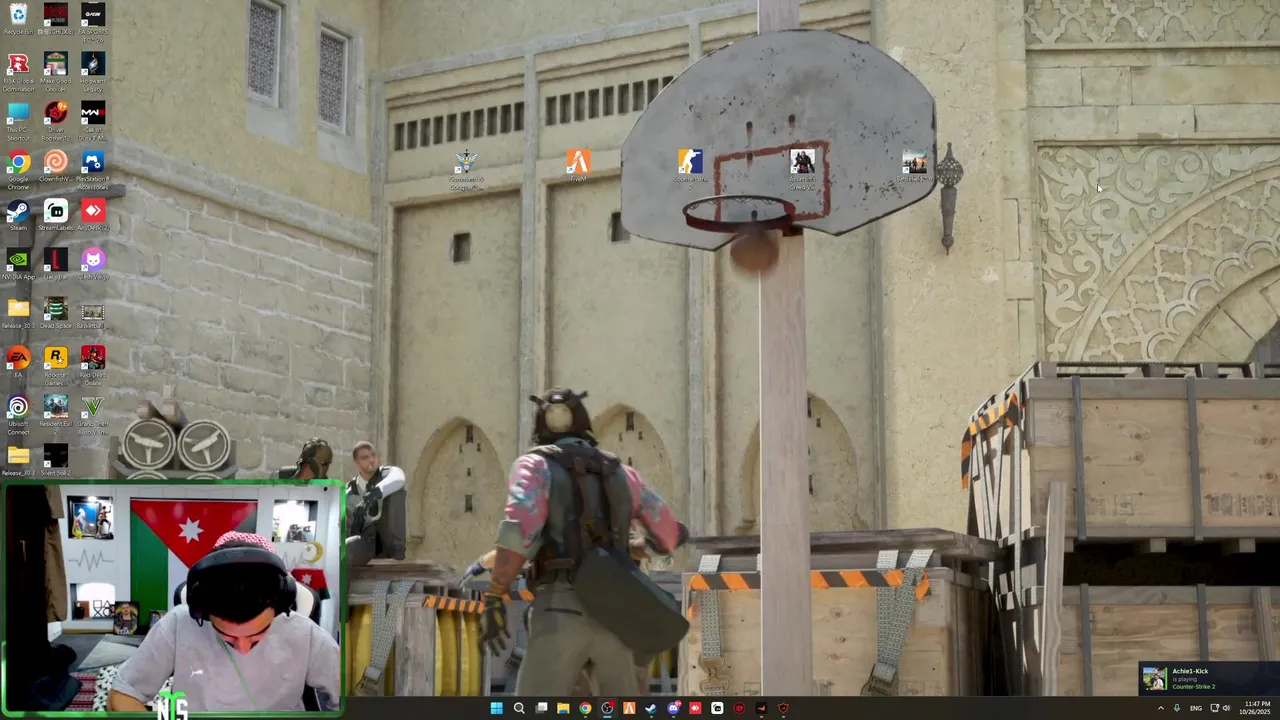
Task: Switch to Chrome on the taskbar
Action: point(585,708)
